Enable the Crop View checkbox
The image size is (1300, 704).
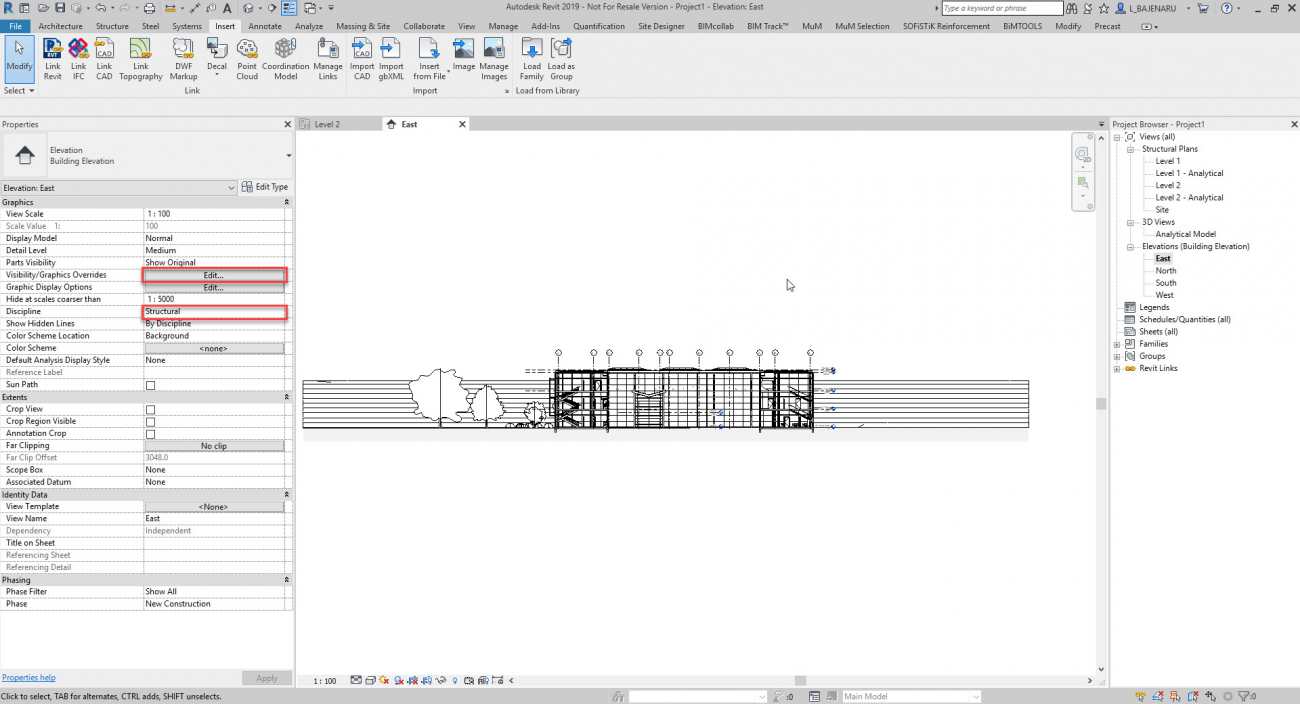click(x=151, y=410)
